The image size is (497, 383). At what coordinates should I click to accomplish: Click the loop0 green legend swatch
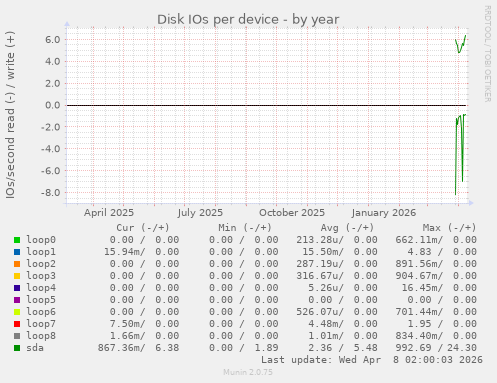(x=17, y=240)
